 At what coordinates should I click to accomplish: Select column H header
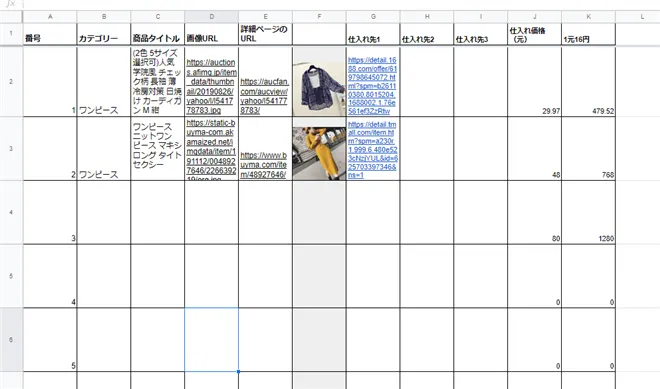click(x=427, y=17)
